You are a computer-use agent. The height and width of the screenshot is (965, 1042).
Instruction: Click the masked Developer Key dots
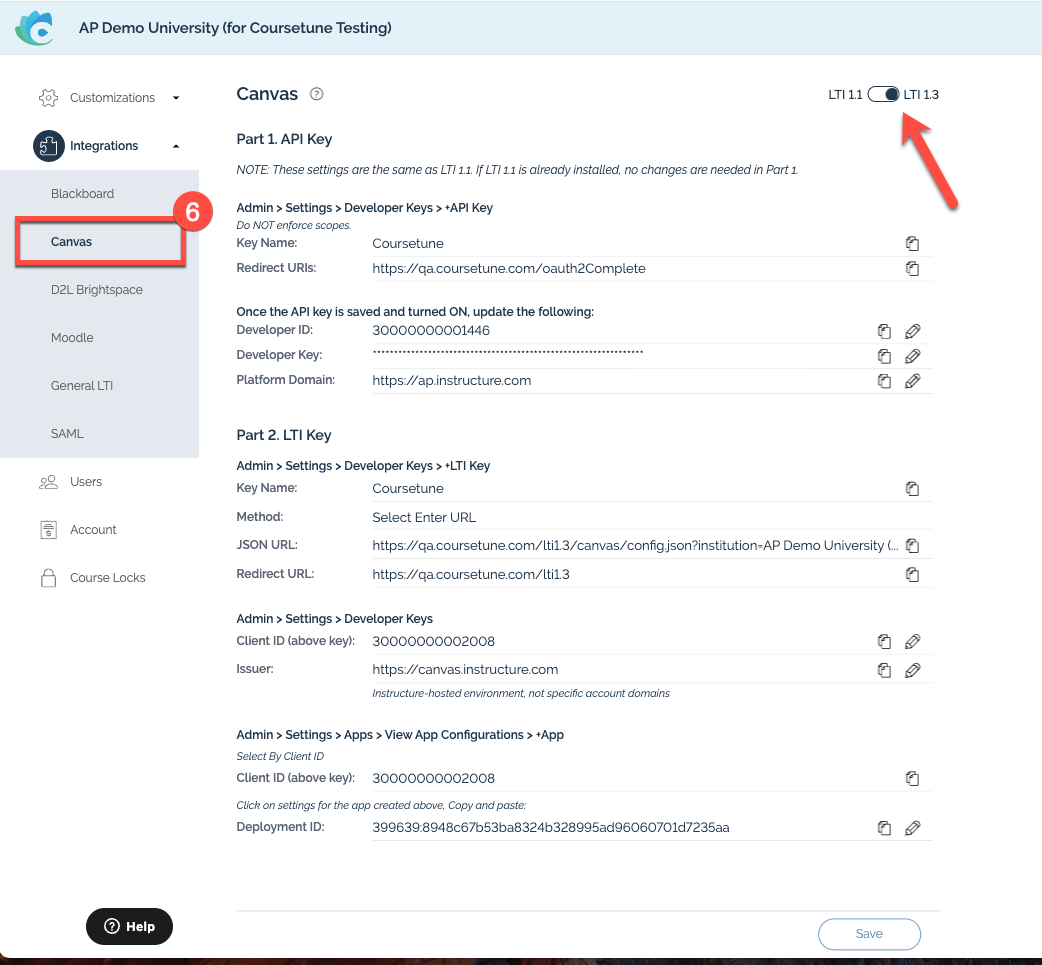pyautogui.click(x=508, y=352)
